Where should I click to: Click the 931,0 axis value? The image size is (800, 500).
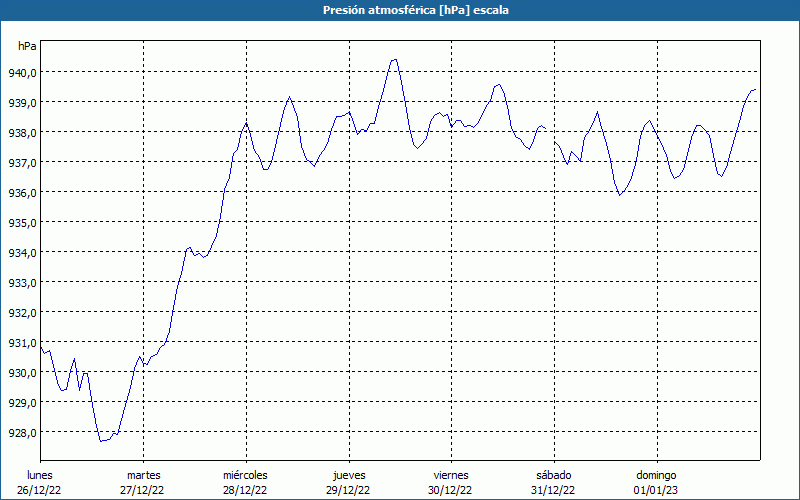pos(22,342)
